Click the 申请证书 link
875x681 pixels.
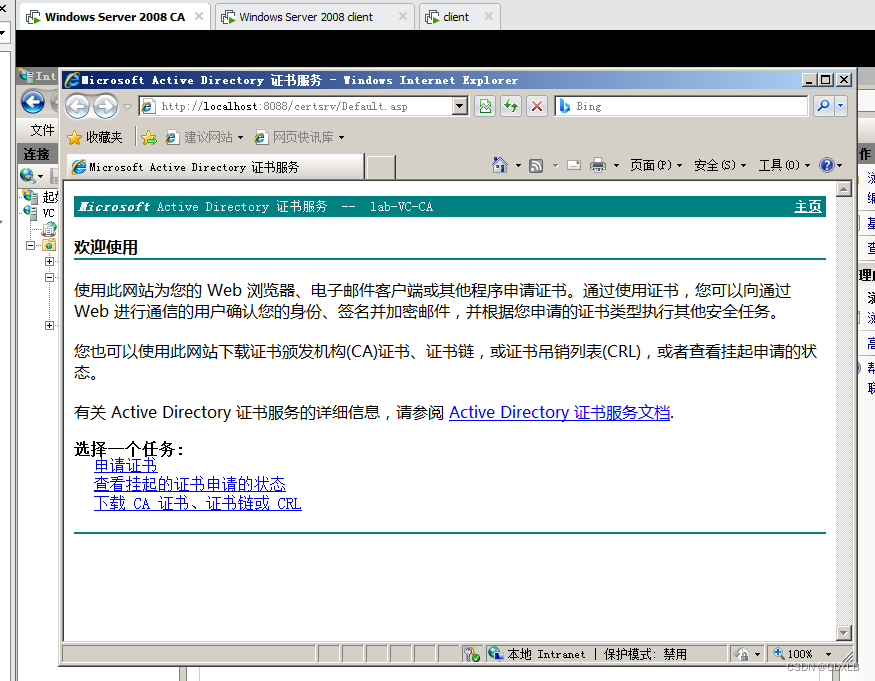(126, 466)
